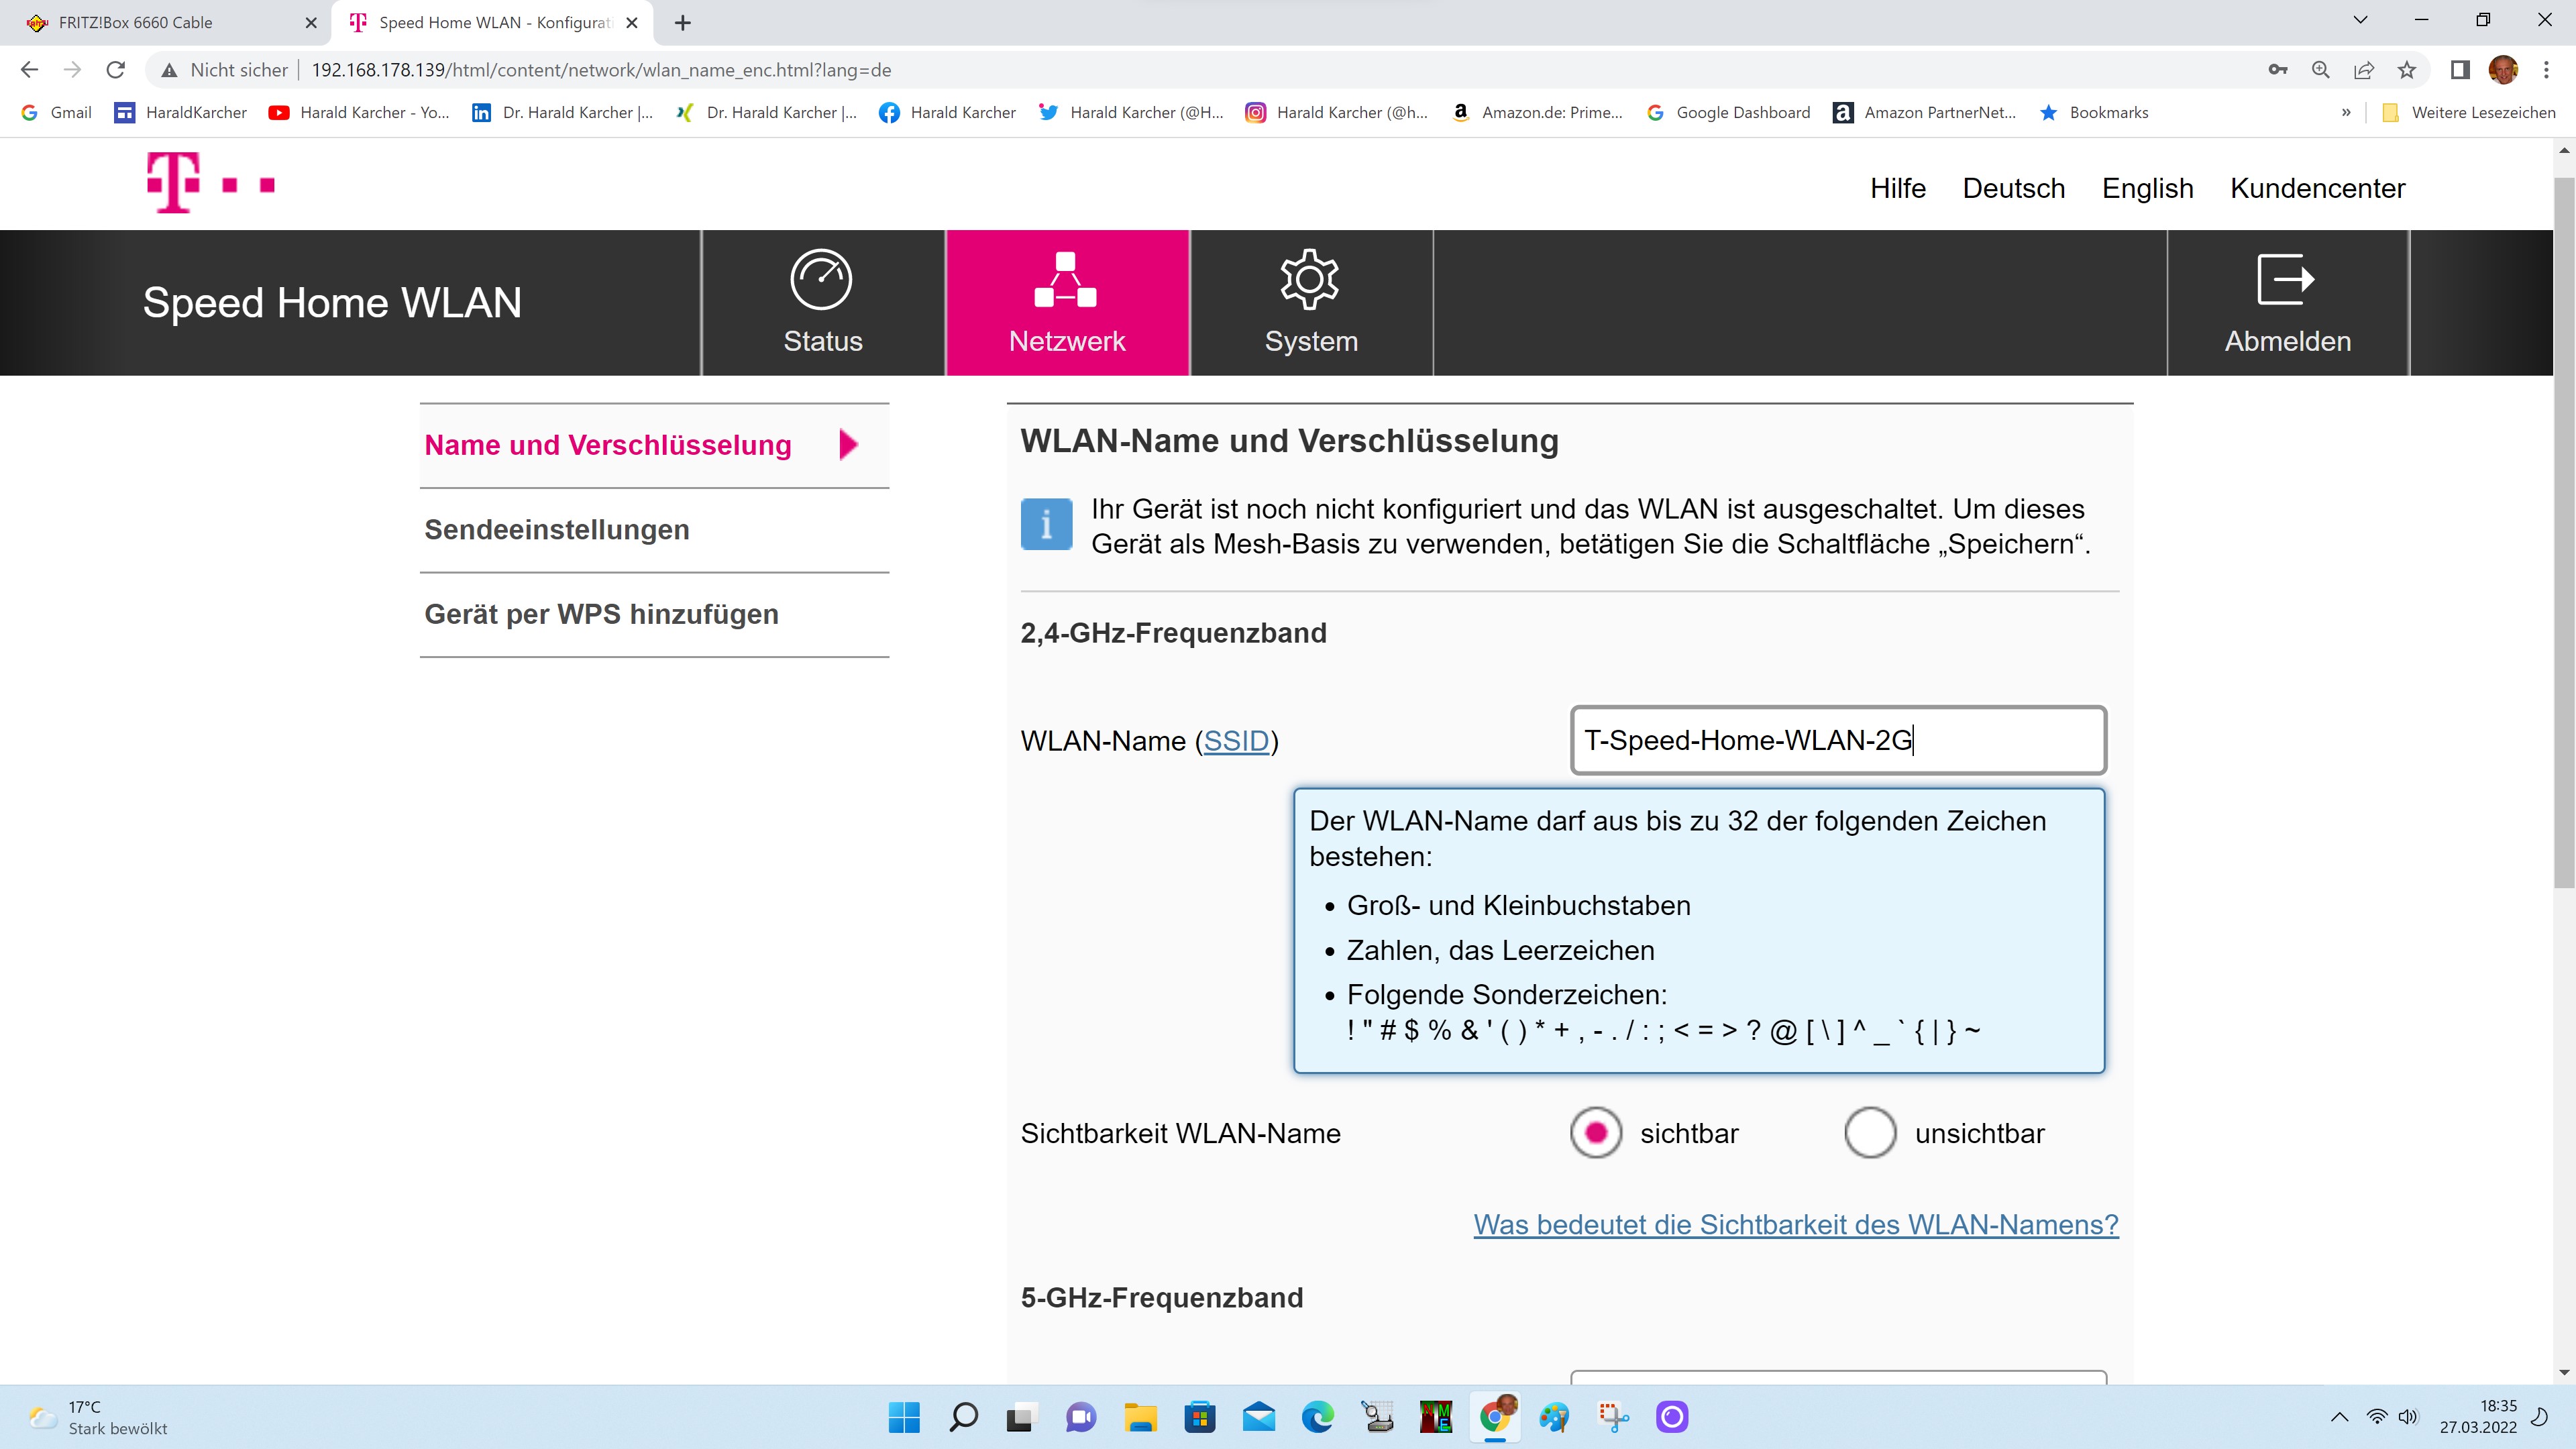Click the page vertical scrollbar

coord(2563,530)
